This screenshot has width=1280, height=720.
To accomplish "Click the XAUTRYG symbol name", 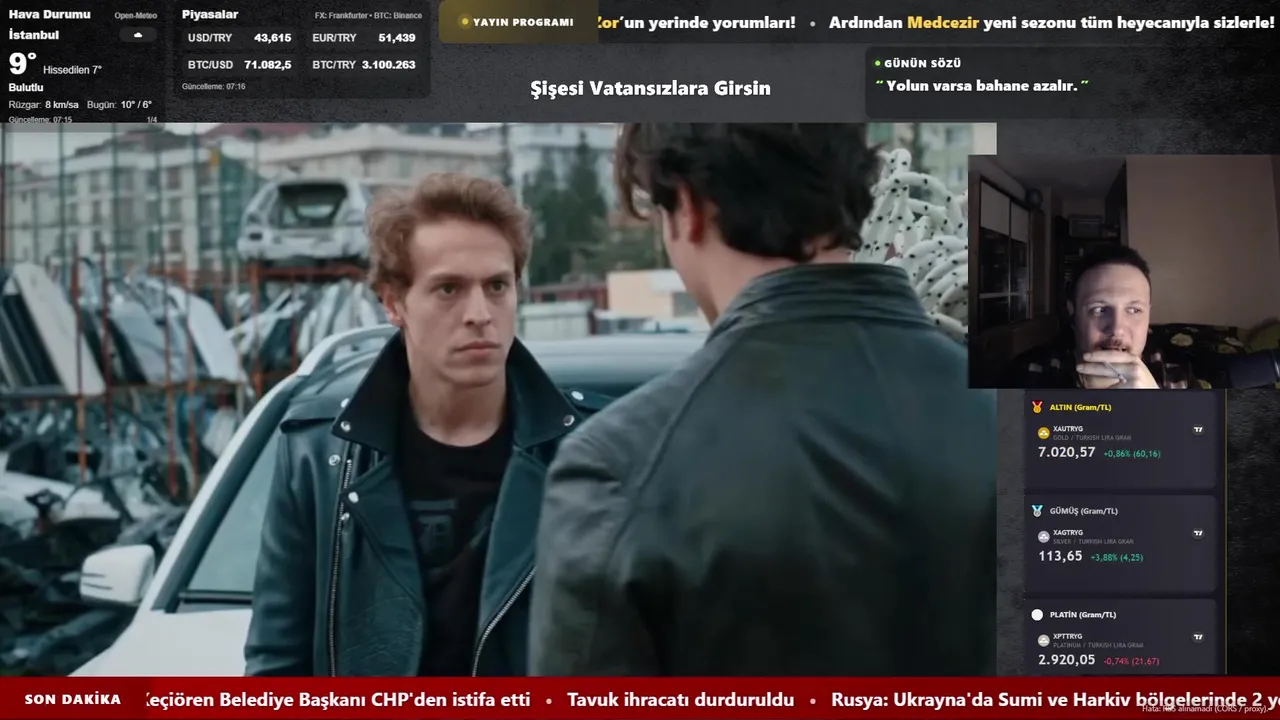I will tap(1068, 429).
